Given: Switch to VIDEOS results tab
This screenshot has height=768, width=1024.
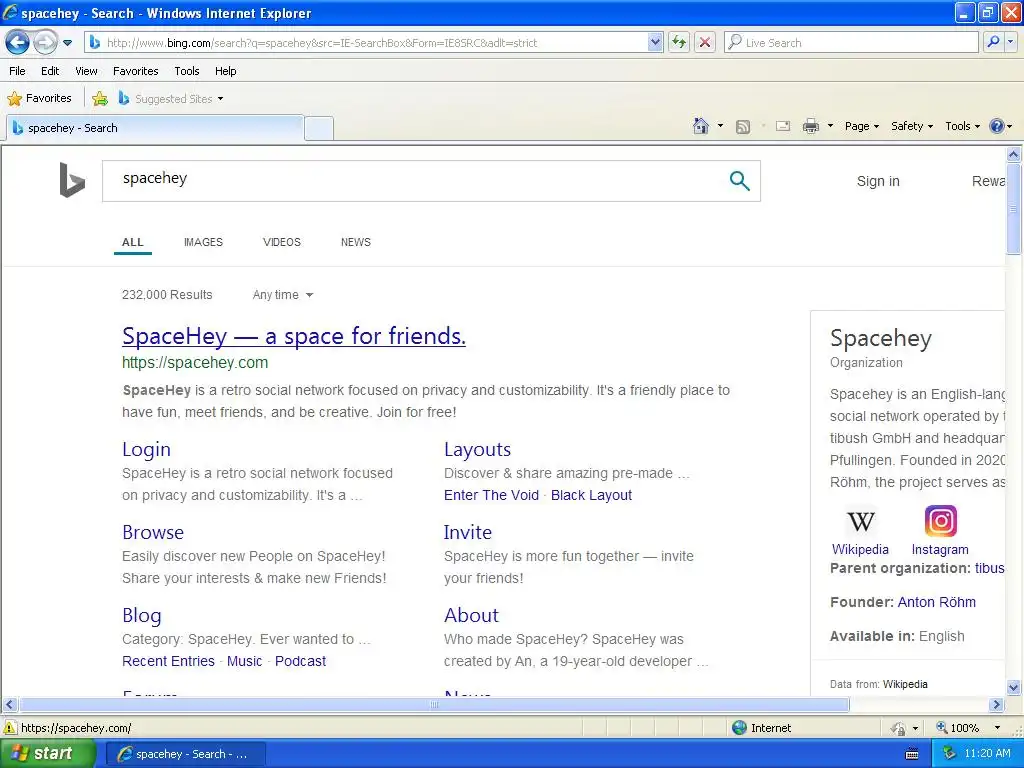Looking at the screenshot, I should point(281,242).
